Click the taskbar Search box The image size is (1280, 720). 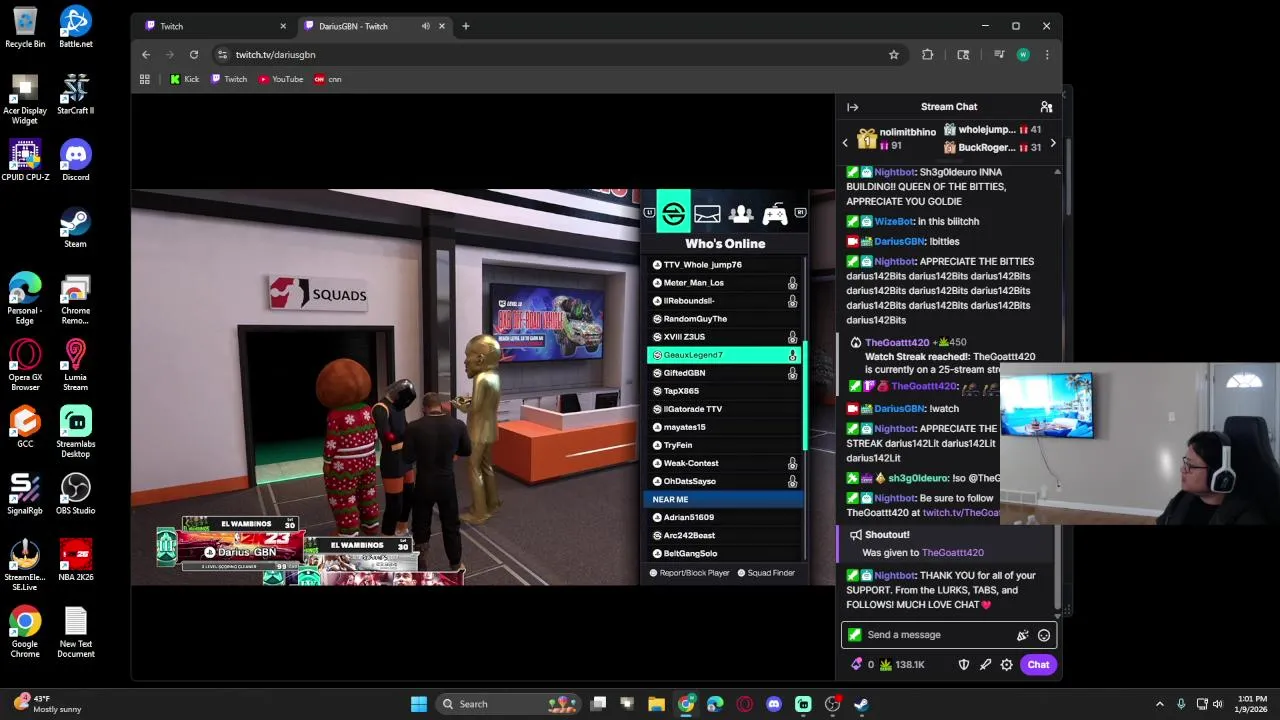tap(509, 704)
